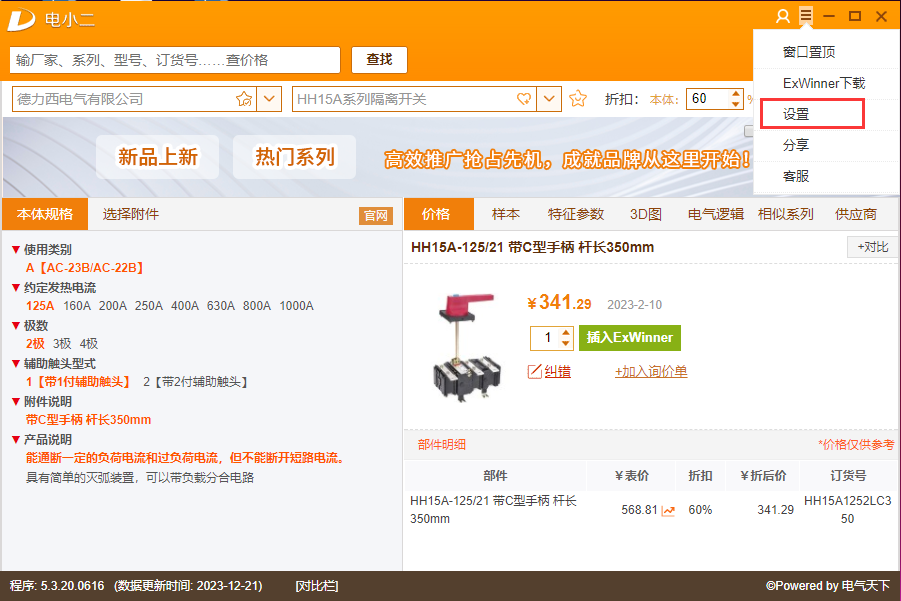Click the 查找 search button
The image size is (901, 601).
pos(379,60)
